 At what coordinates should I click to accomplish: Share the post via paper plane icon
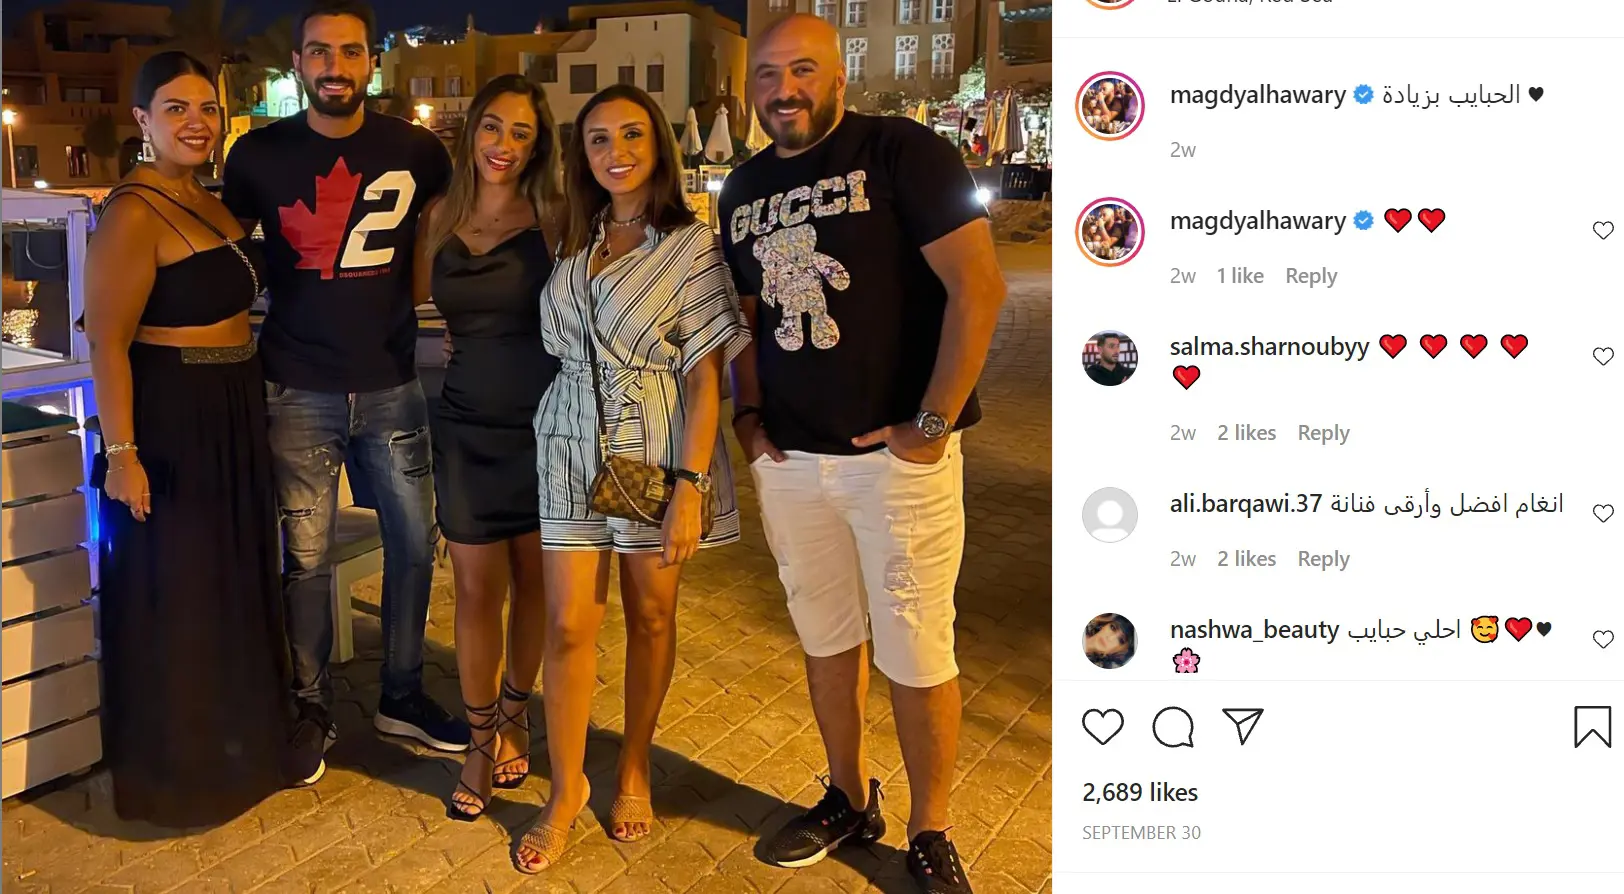point(1243,726)
